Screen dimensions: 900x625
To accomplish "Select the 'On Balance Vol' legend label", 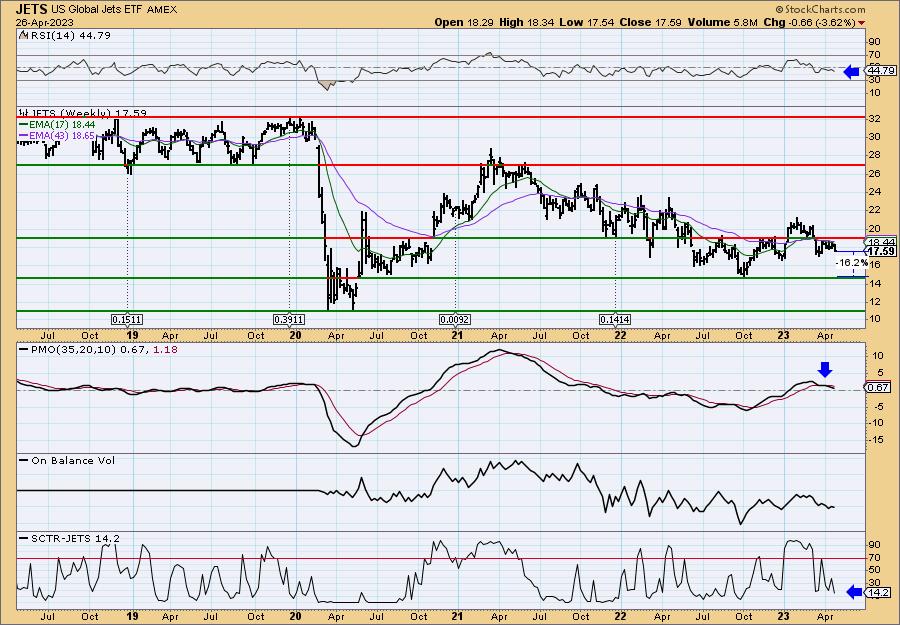I will [72, 460].
